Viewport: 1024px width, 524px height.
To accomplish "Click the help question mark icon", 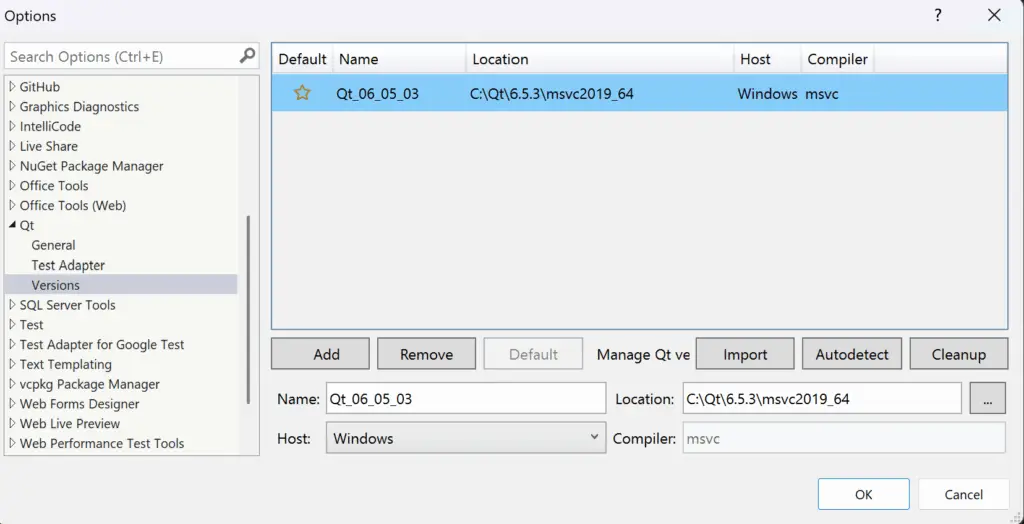I will 938,15.
